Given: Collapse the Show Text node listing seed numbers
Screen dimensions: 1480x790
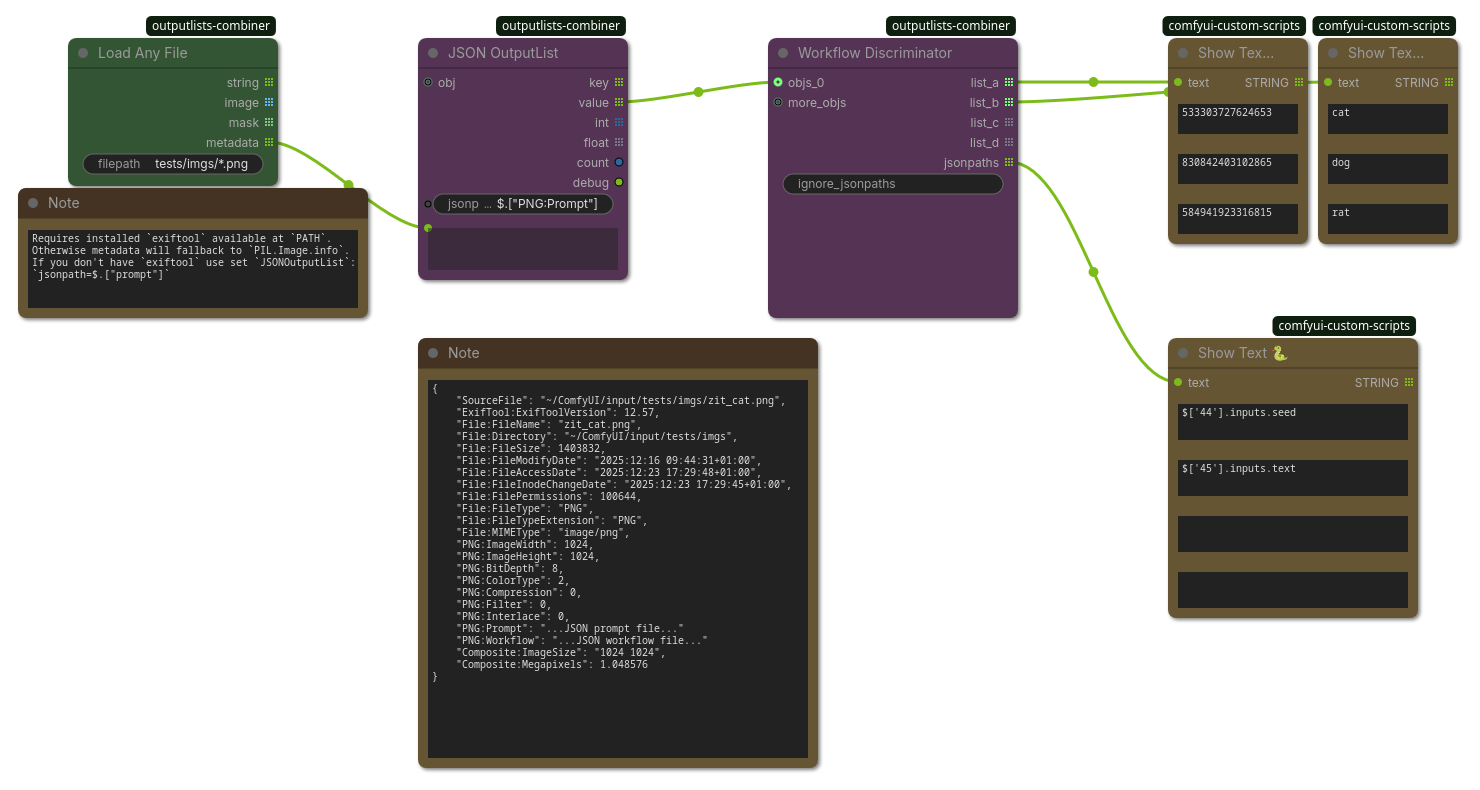Looking at the screenshot, I should [x=1184, y=53].
